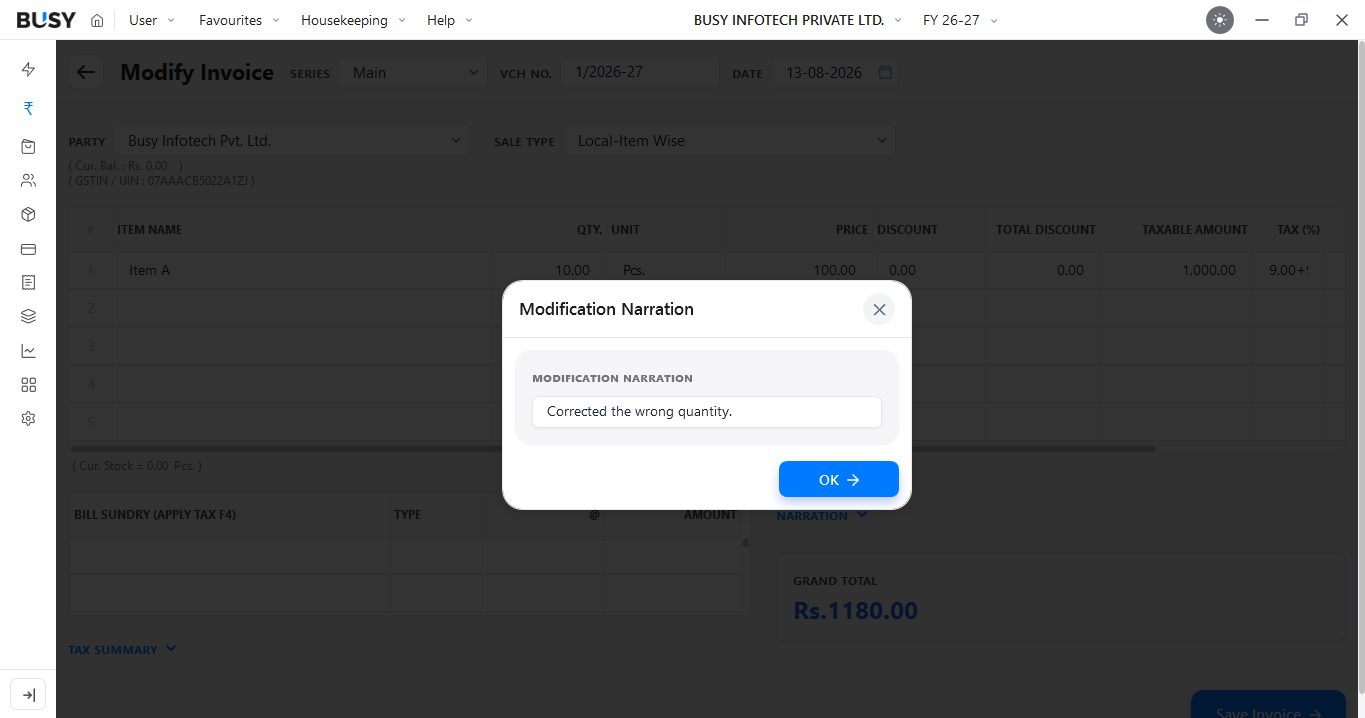Open the User menu
Screen dimensions: 1365x718
[x=152, y=20]
